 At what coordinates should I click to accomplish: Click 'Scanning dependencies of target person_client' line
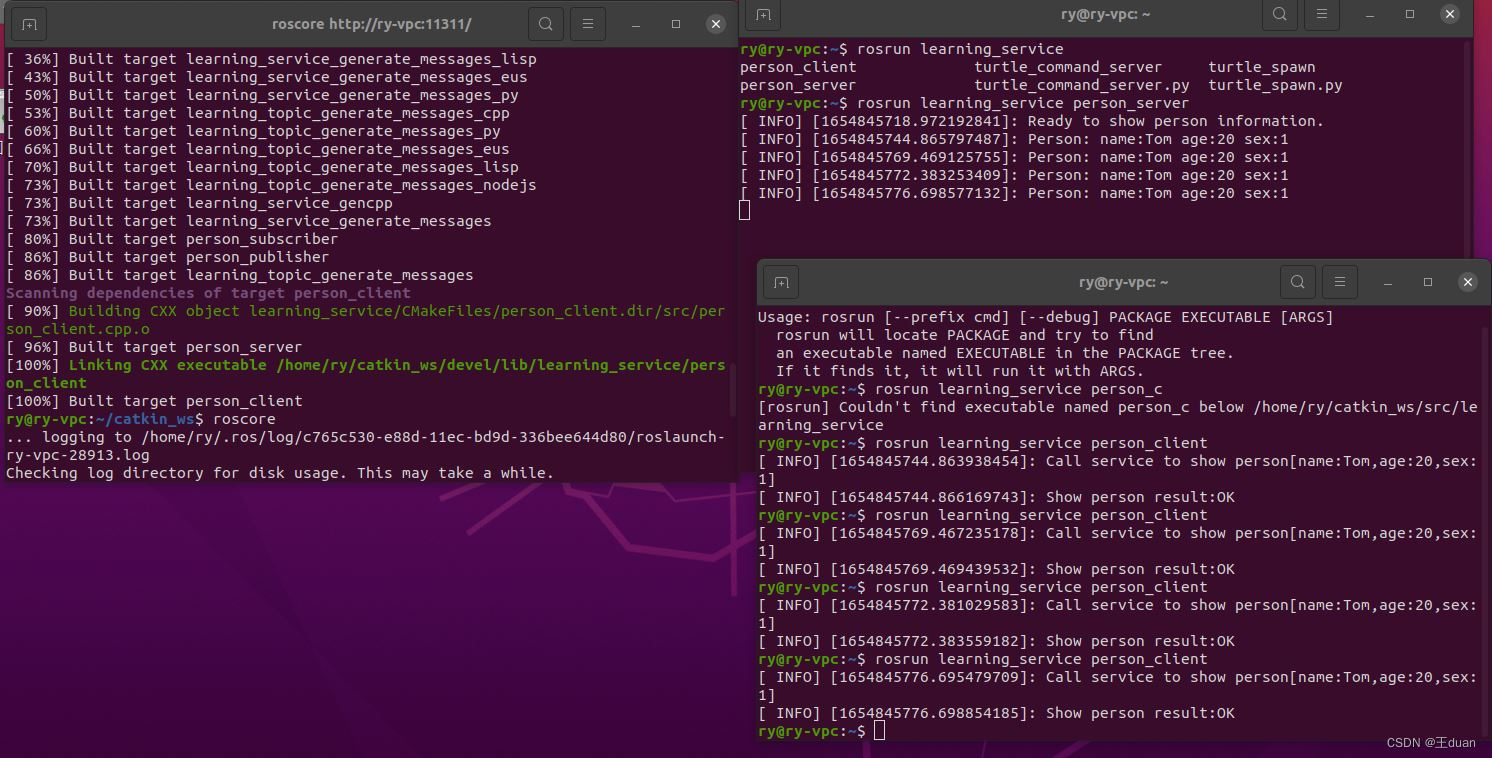pos(208,293)
